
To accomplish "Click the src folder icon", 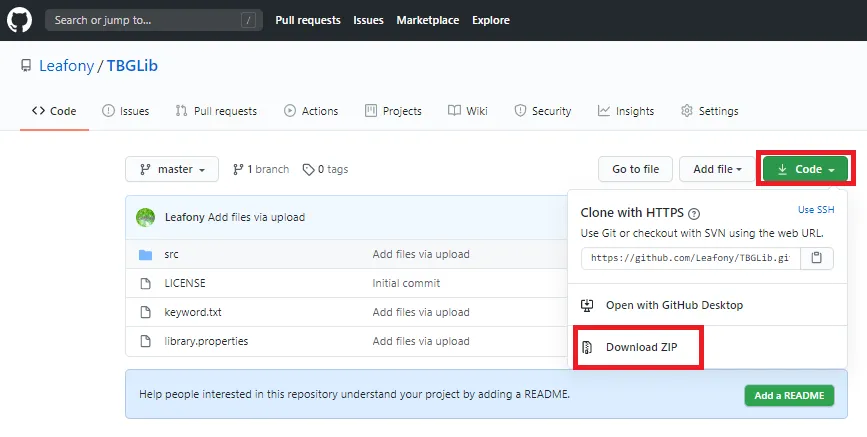I will (145, 255).
